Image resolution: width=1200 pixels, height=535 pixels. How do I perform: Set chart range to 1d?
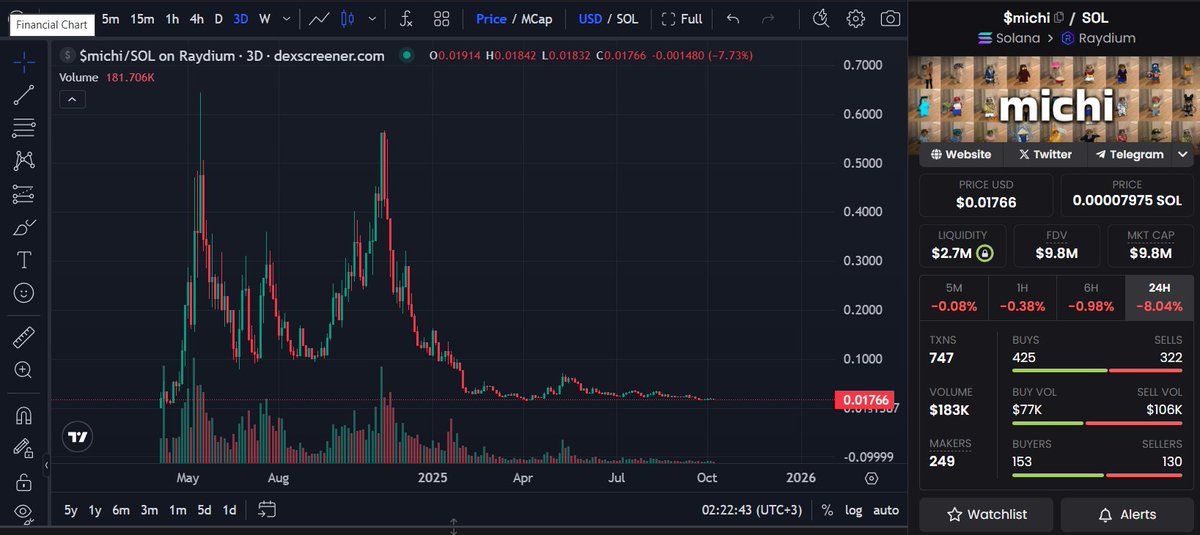click(229, 510)
